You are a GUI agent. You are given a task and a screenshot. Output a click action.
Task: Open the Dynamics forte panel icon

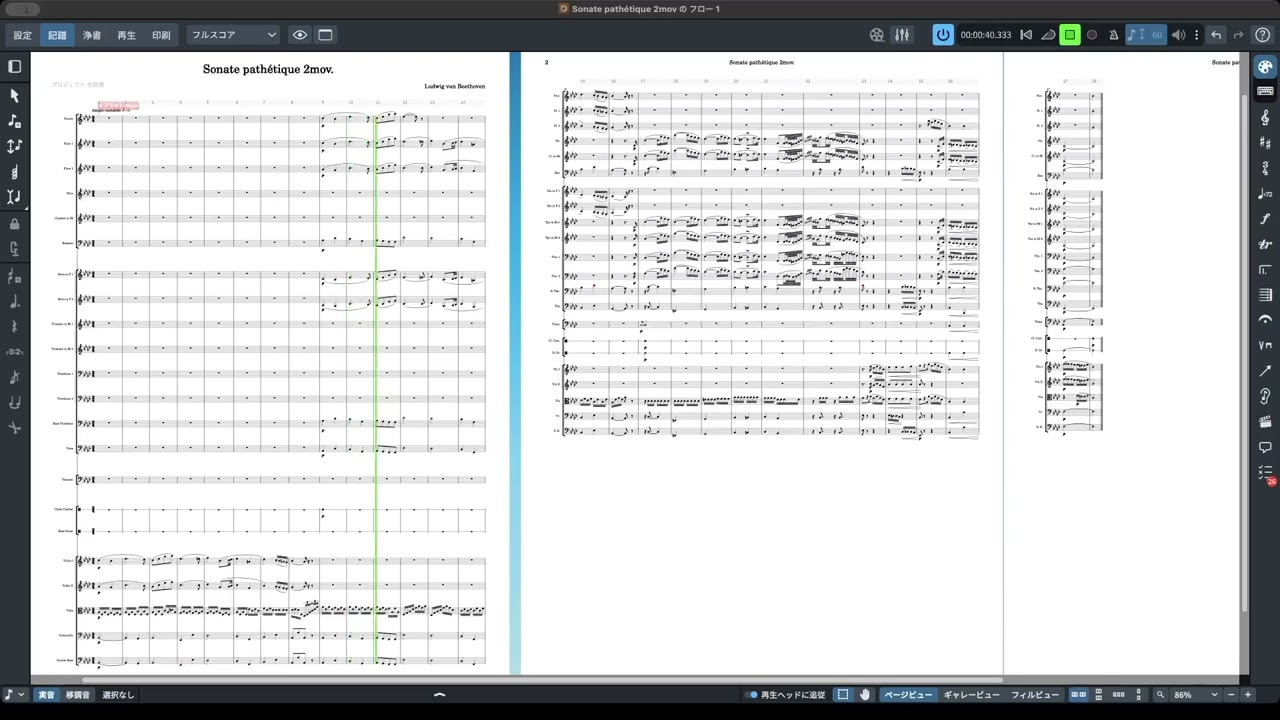point(1265,219)
